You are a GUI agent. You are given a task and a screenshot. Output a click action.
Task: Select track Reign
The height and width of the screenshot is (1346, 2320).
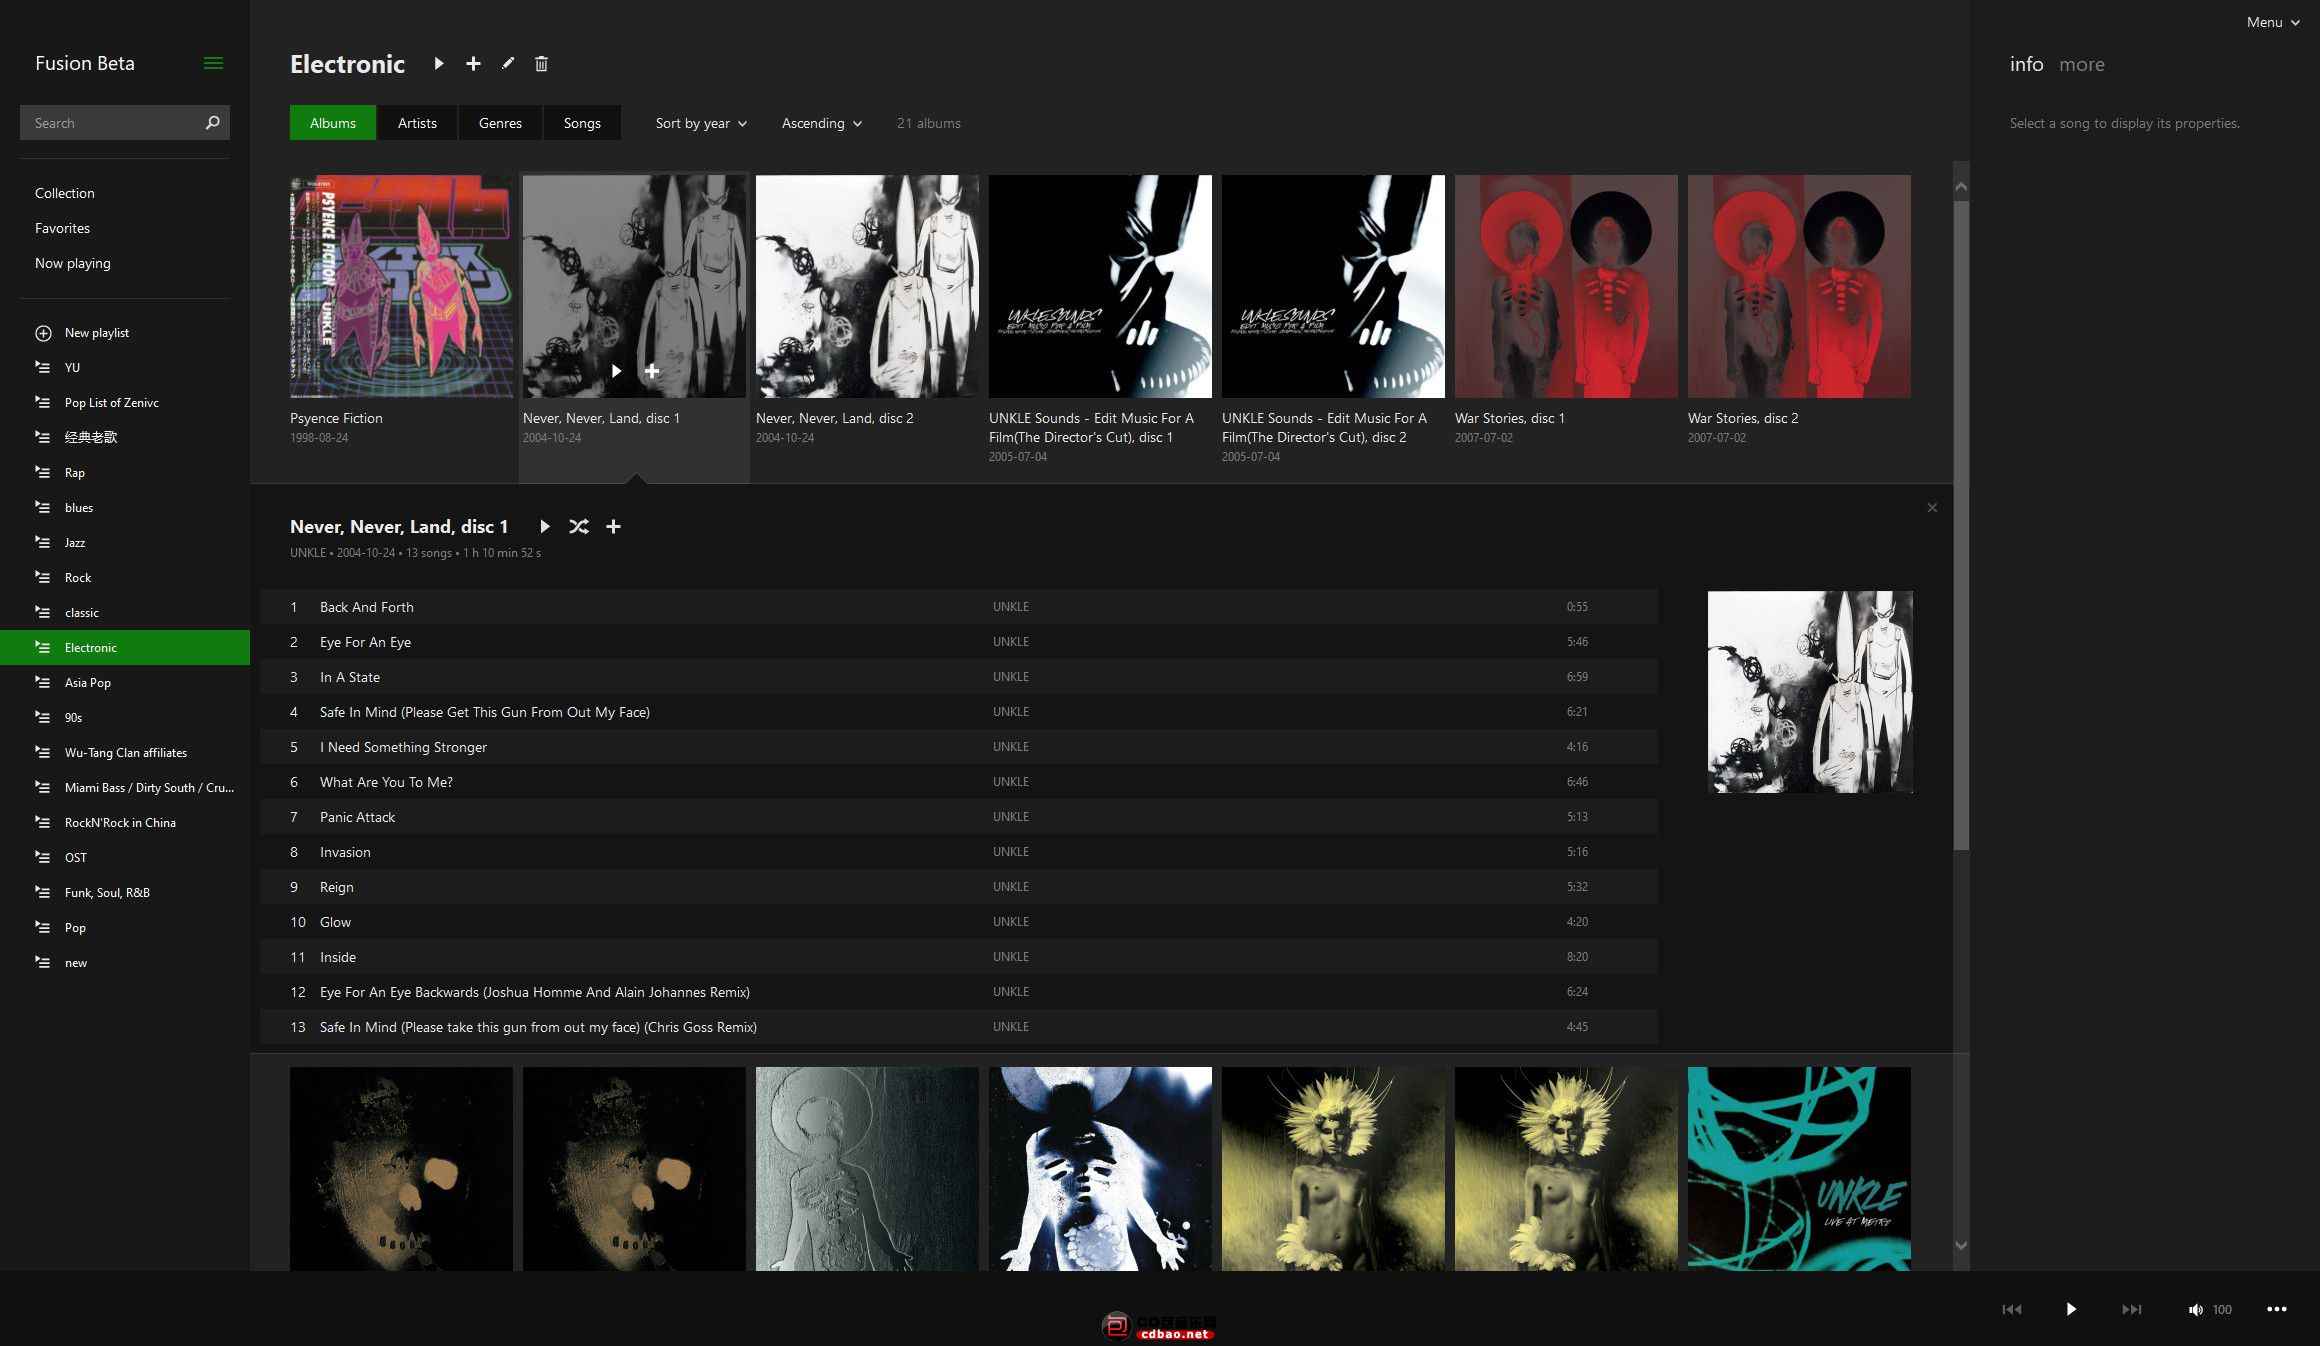coord(959,887)
